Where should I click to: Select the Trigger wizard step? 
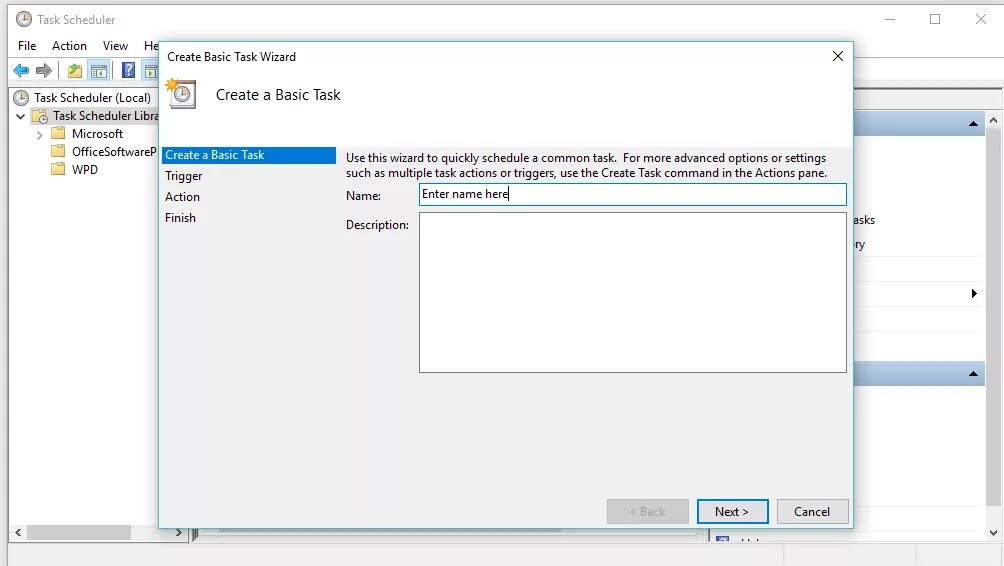pos(184,176)
